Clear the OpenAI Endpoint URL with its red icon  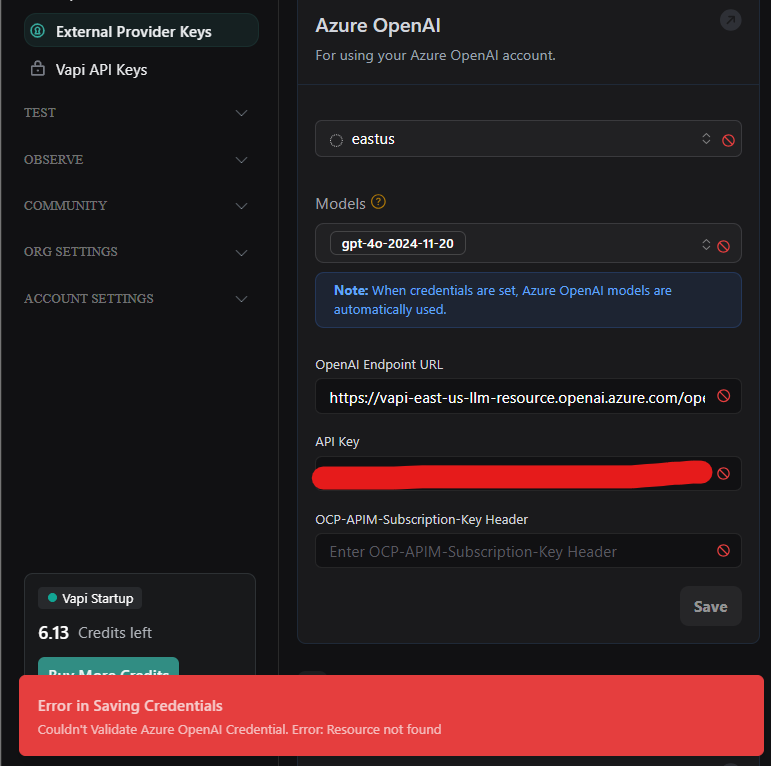click(723, 396)
